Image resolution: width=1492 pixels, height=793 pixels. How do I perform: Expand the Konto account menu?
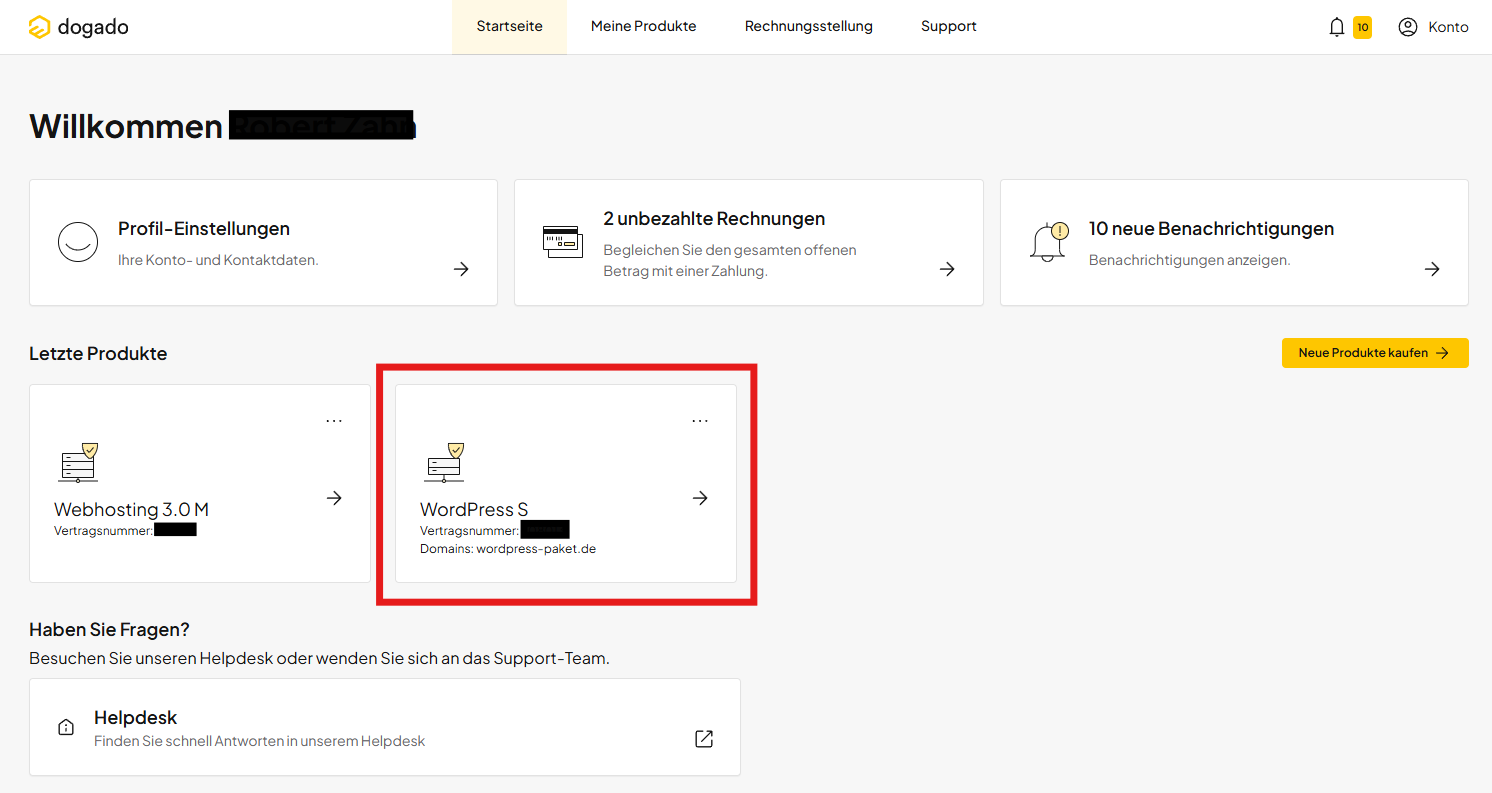(x=1447, y=27)
